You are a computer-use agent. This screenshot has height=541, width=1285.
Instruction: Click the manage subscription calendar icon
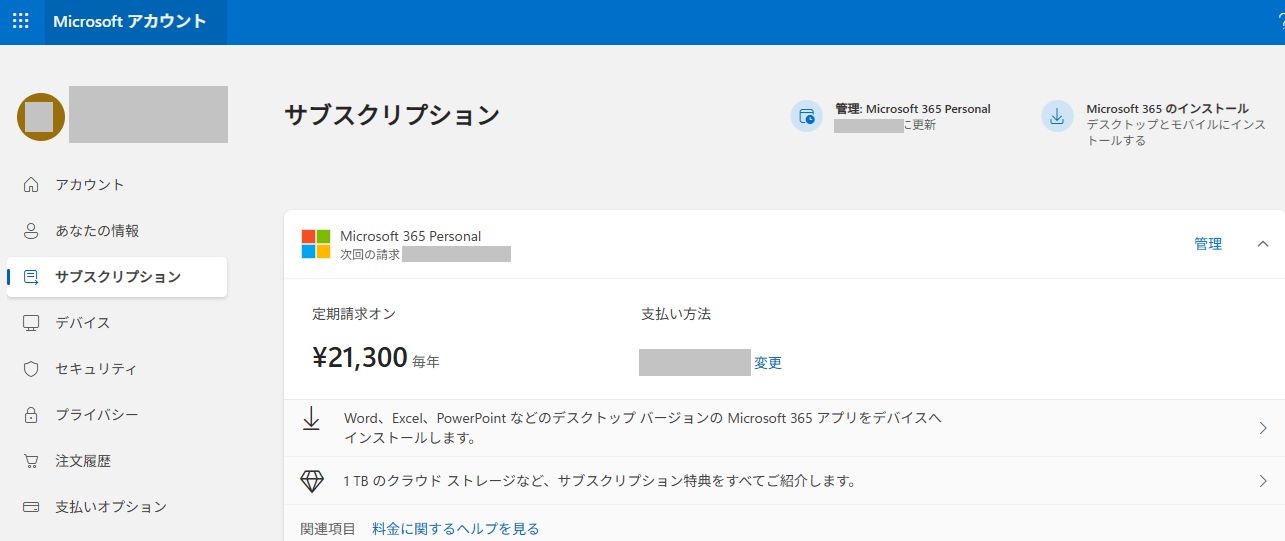click(x=807, y=116)
